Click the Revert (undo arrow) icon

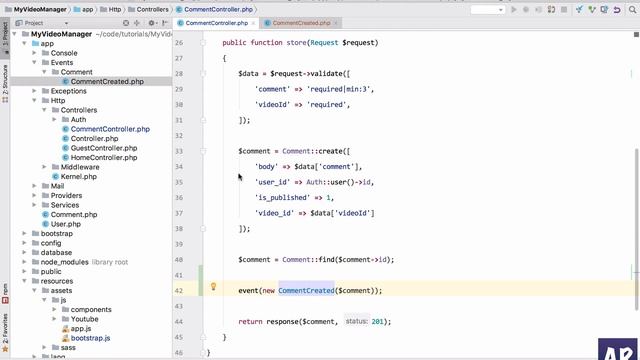point(617,9)
